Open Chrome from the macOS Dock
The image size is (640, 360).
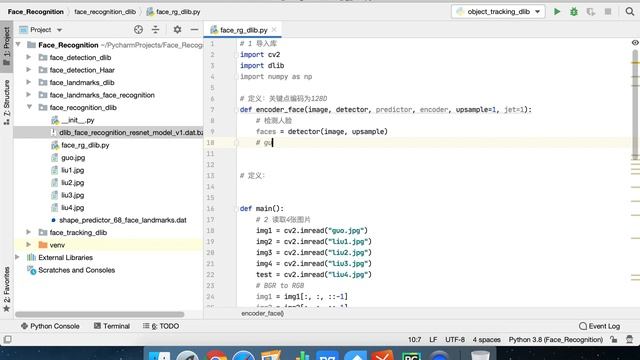coord(216,355)
